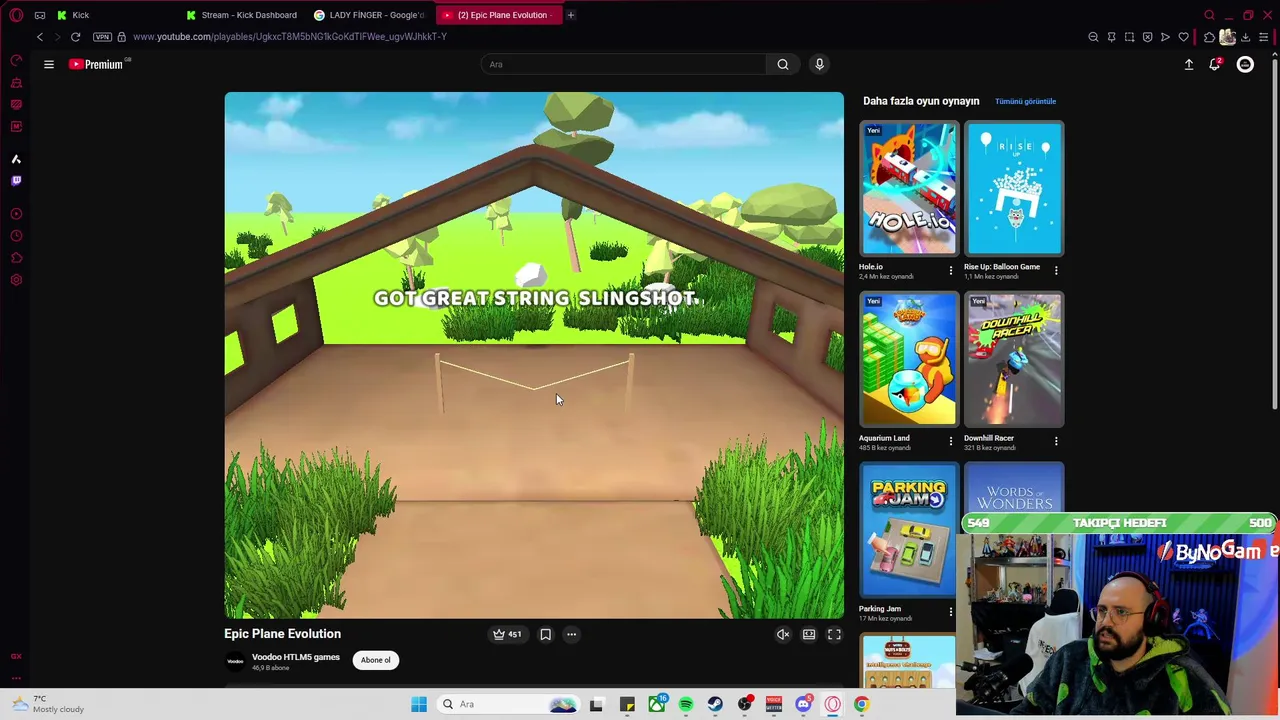Open YouTube notifications bell
The image size is (1280, 720).
[x=1215, y=64]
